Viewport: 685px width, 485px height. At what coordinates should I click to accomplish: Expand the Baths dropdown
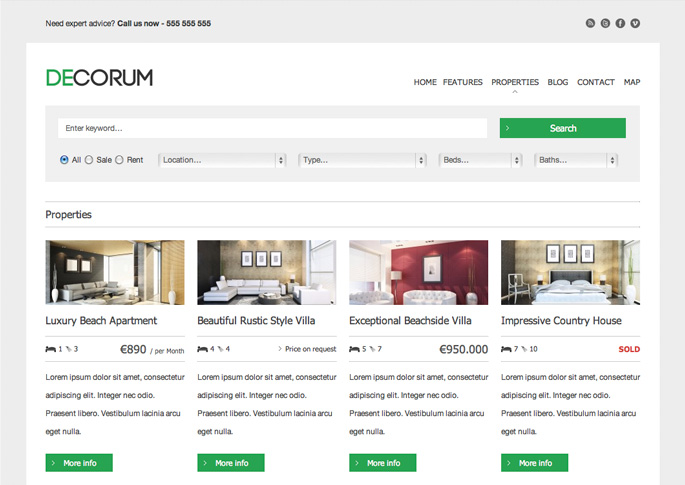click(x=576, y=160)
